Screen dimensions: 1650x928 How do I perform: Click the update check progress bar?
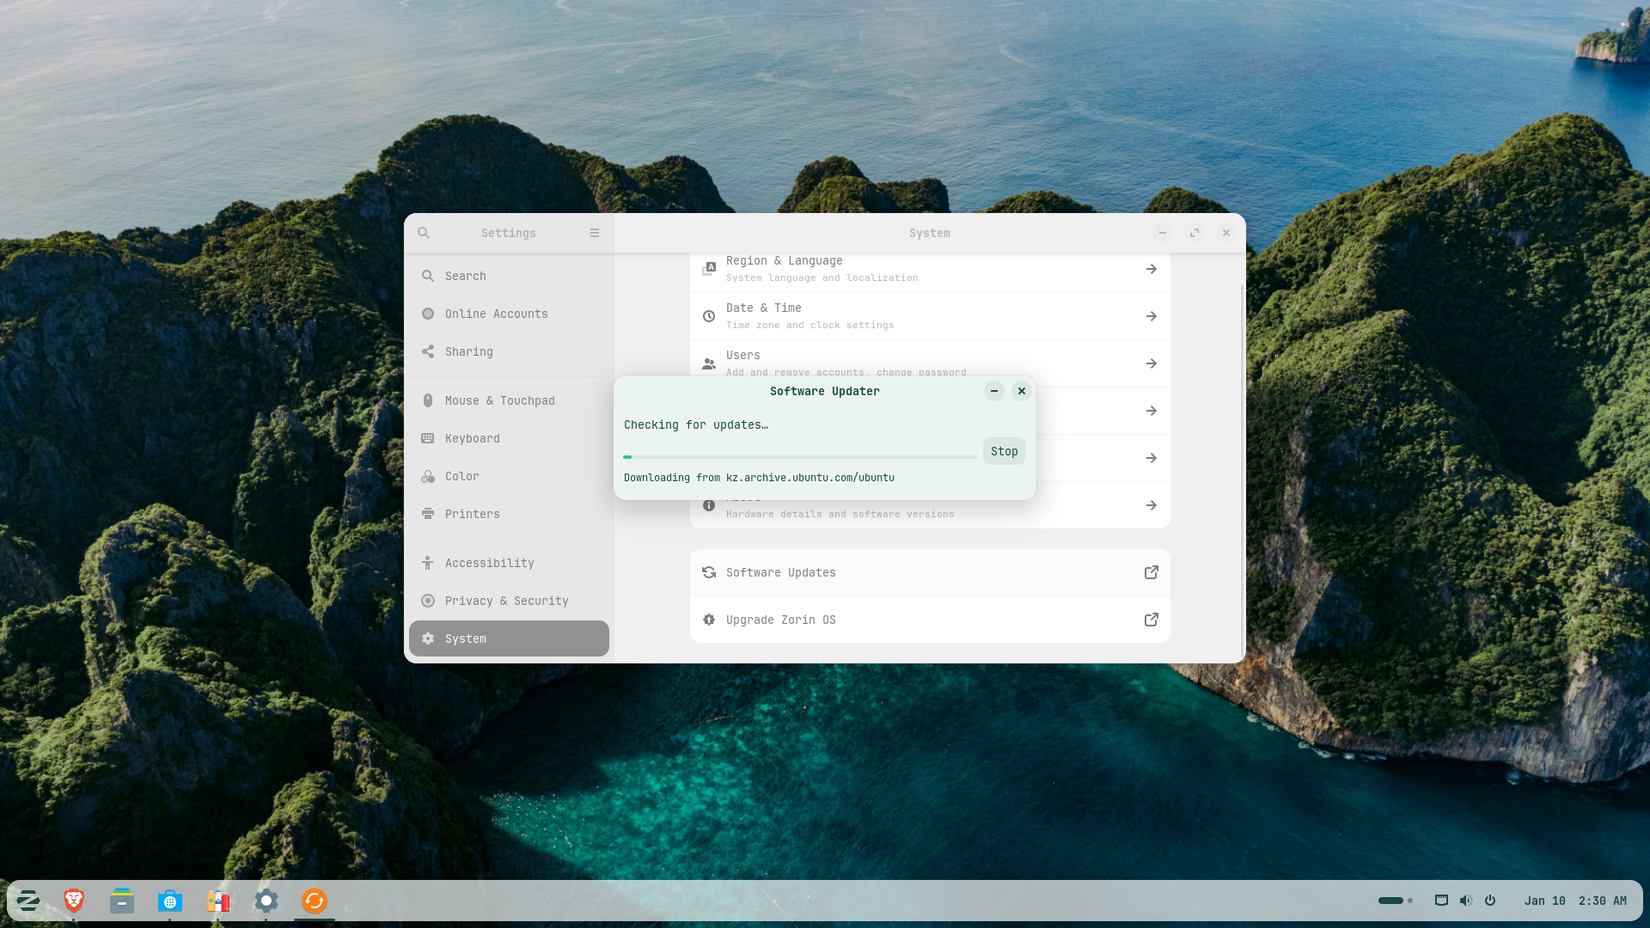[798, 456]
